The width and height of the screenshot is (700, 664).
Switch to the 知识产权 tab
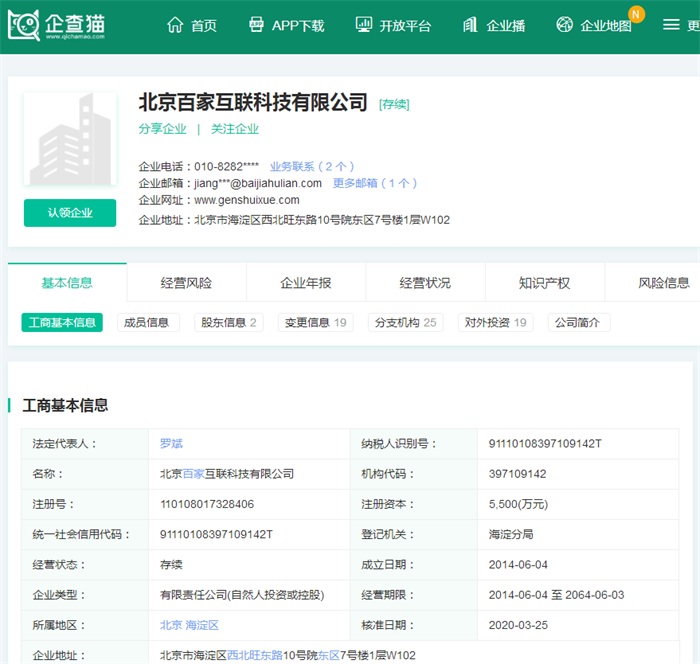pyautogui.click(x=544, y=283)
